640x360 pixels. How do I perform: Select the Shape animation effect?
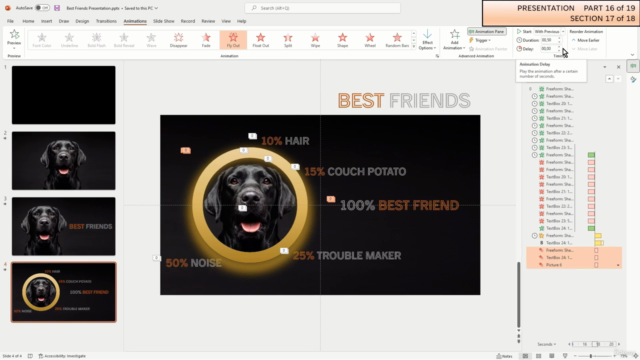click(342, 40)
